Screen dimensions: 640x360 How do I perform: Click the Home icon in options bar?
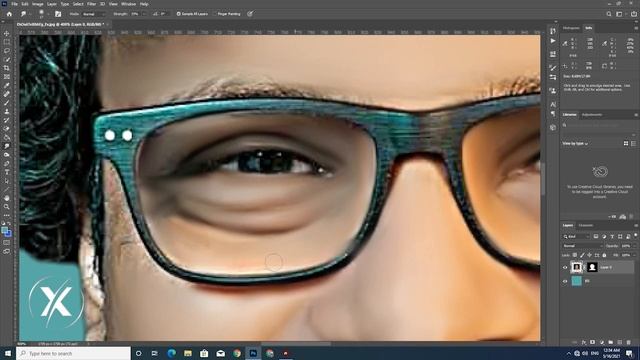coord(9,14)
